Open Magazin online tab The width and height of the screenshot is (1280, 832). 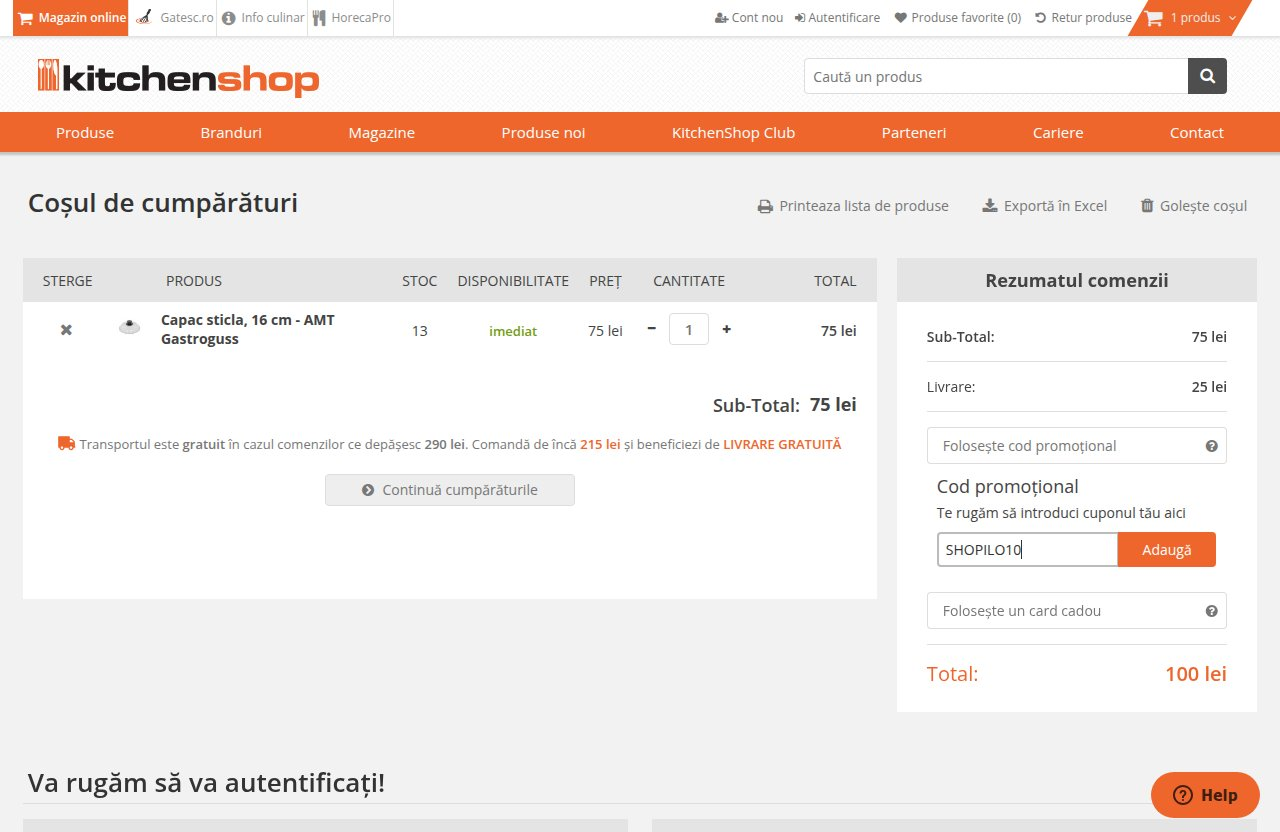tap(72, 18)
